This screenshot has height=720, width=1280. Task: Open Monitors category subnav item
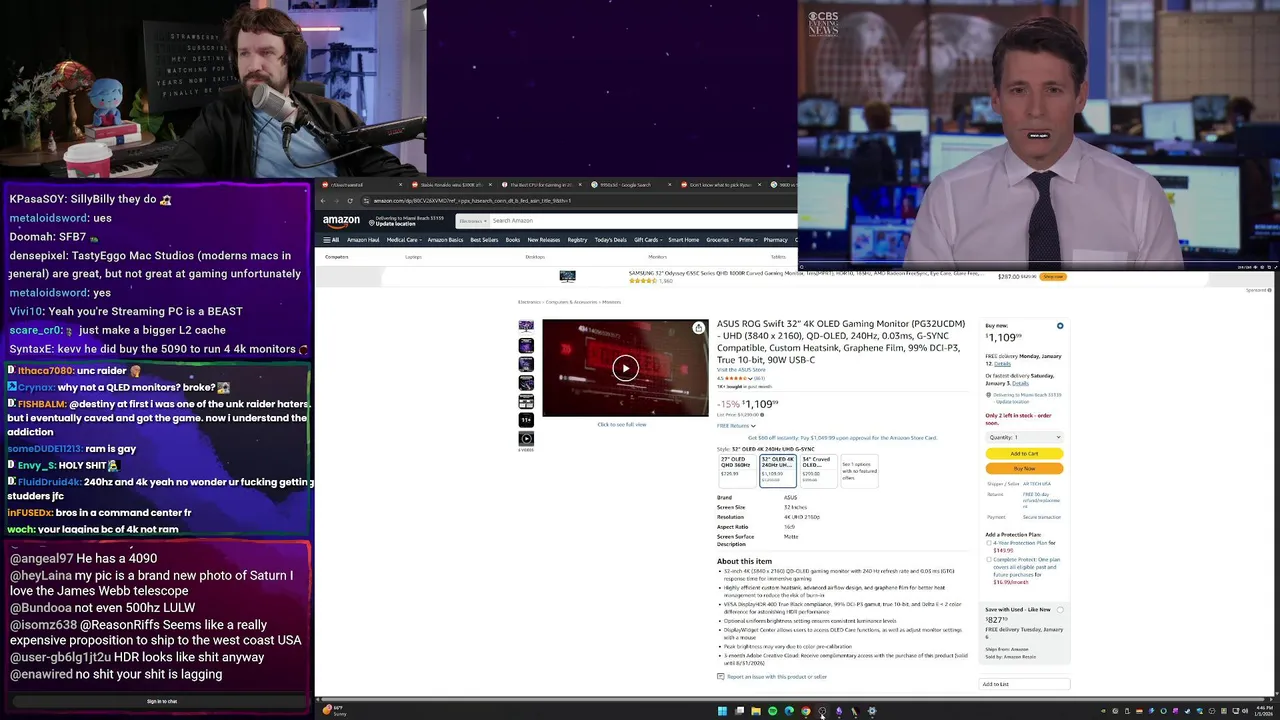tap(657, 257)
